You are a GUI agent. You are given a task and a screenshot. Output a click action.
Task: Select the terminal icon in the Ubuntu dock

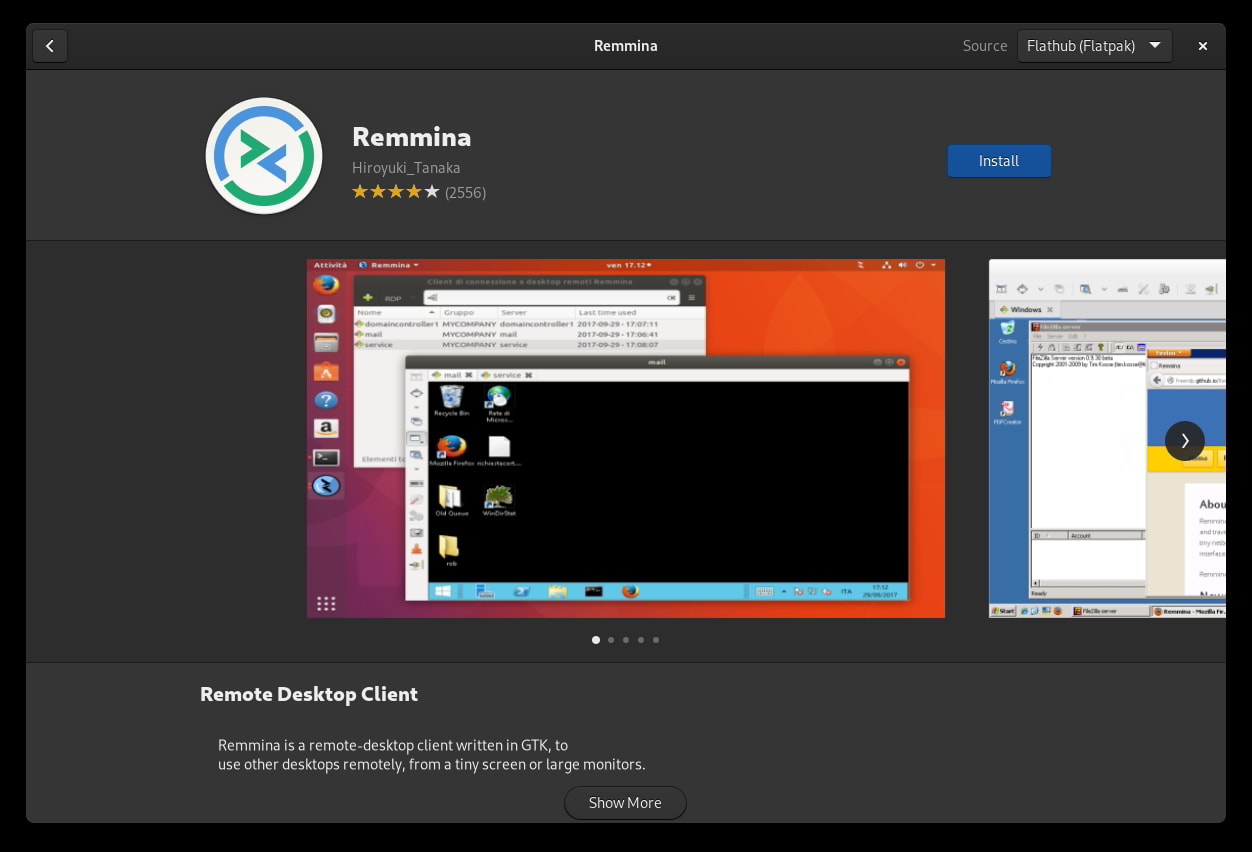[325, 458]
